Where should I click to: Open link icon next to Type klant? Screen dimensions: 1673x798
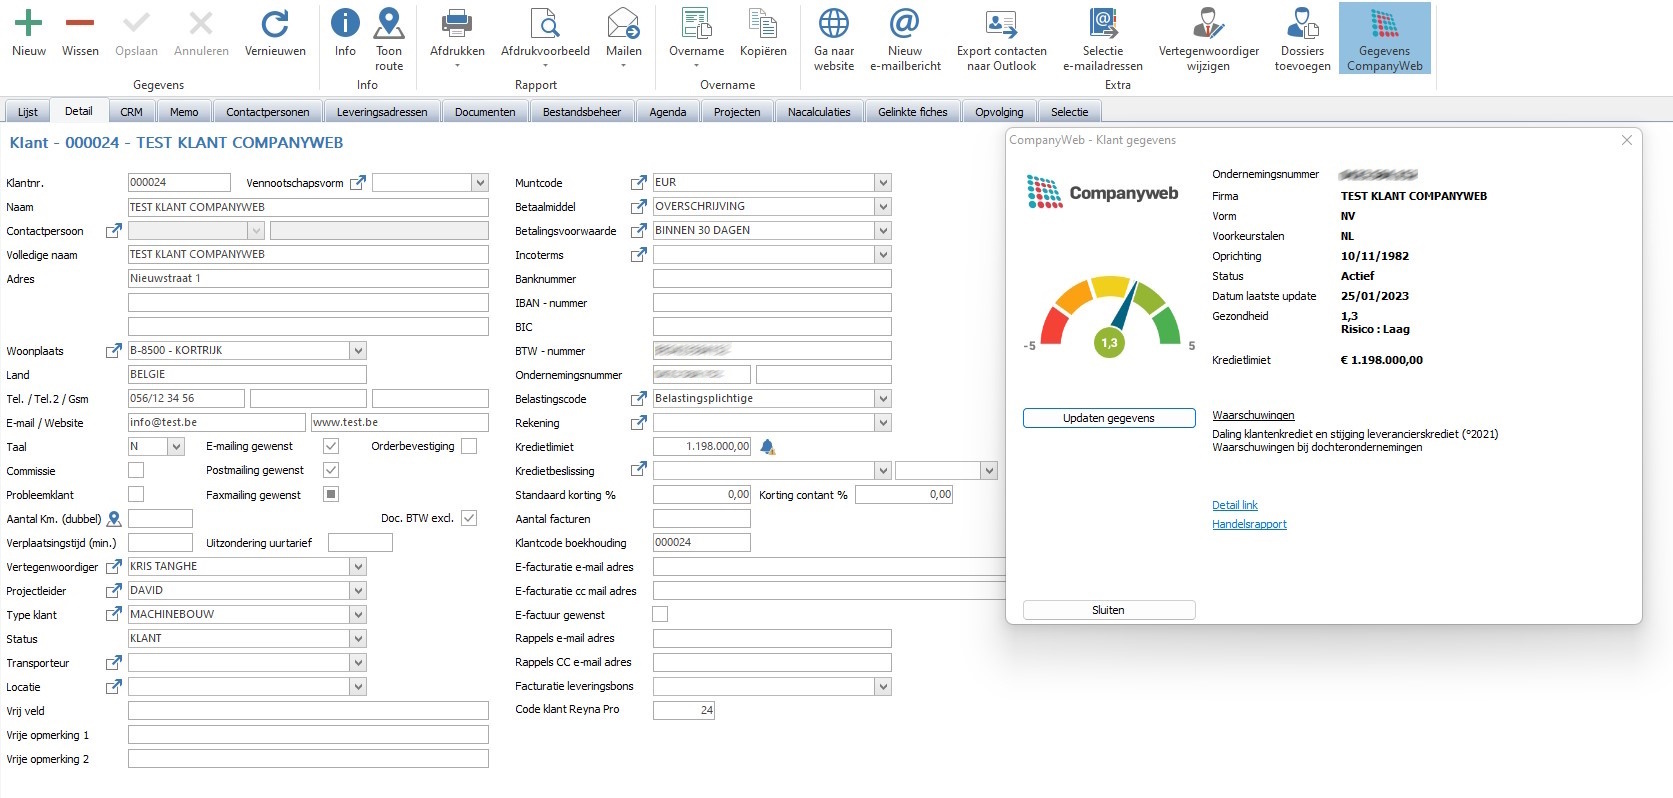[x=114, y=615]
